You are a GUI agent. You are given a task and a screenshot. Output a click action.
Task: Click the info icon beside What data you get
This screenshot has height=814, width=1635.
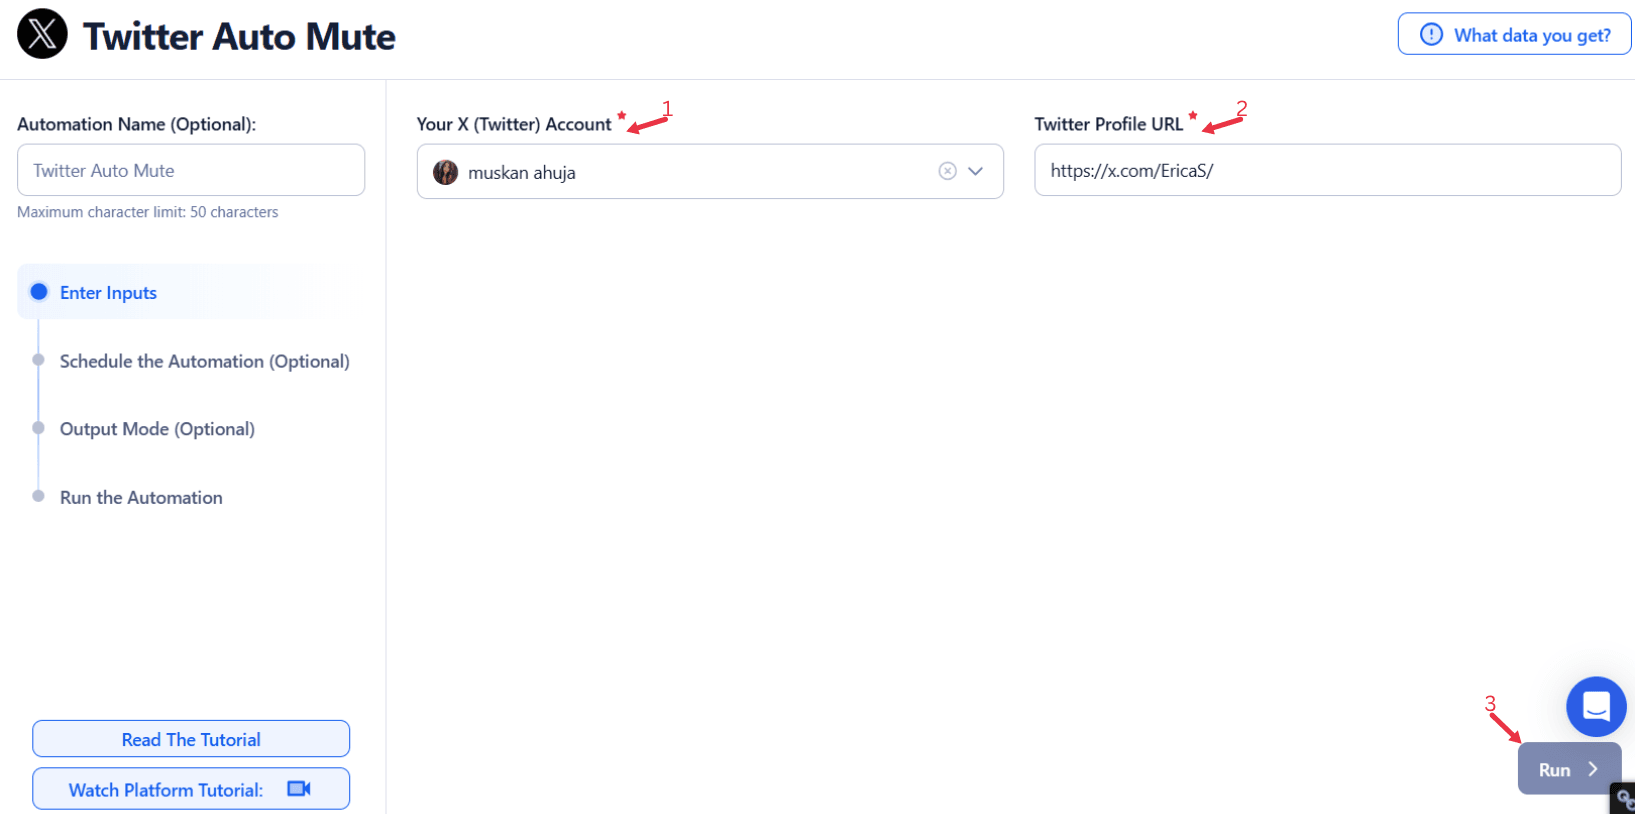(x=1431, y=35)
